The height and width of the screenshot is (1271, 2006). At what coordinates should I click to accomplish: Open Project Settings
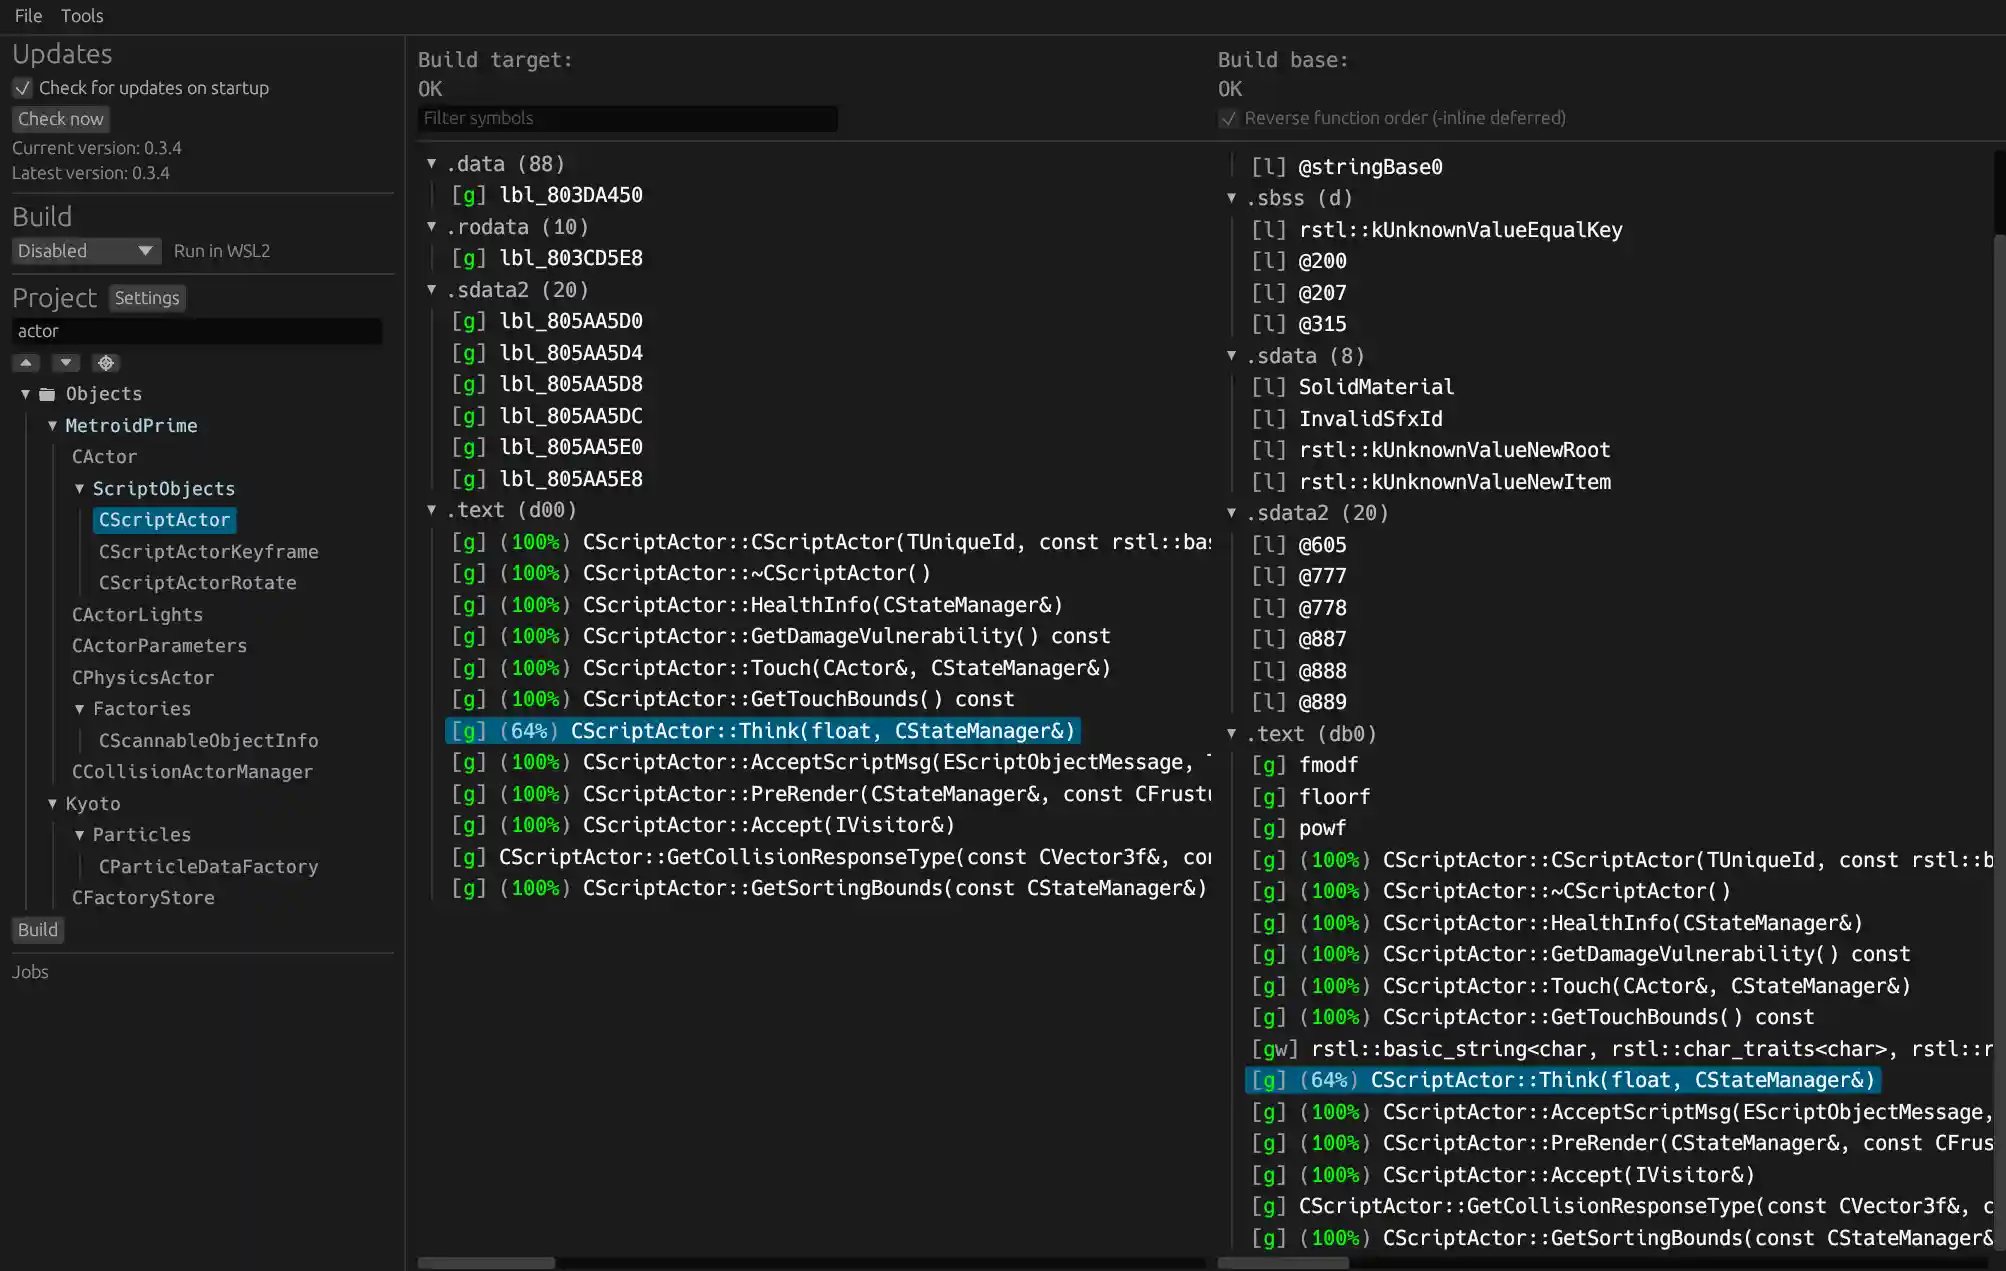point(146,297)
